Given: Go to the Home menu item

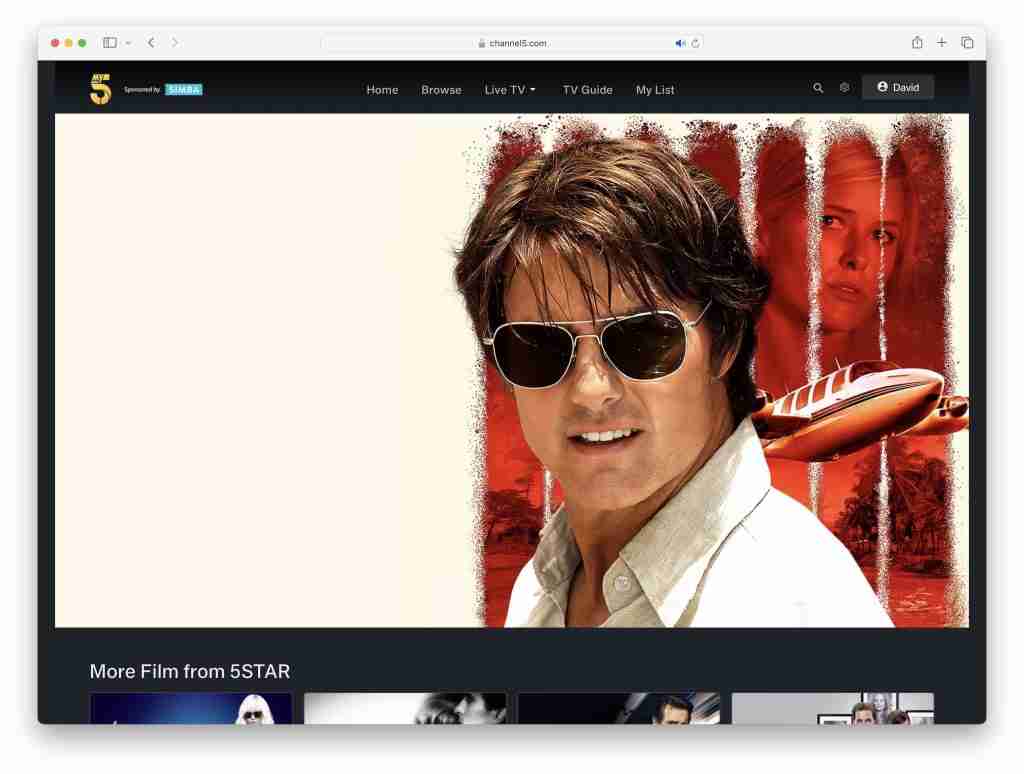Looking at the screenshot, I should tap(382, 90).
